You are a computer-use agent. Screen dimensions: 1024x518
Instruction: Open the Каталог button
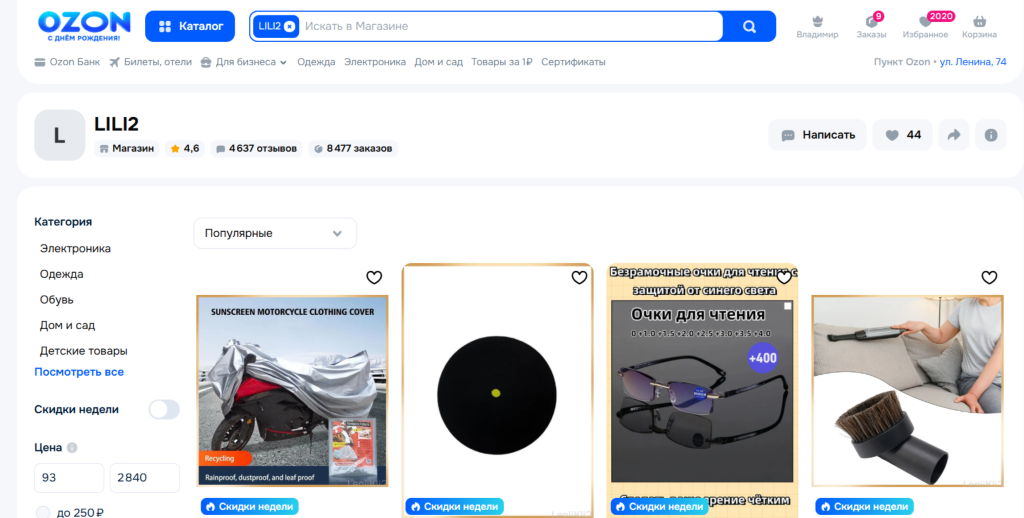(190, 26)
